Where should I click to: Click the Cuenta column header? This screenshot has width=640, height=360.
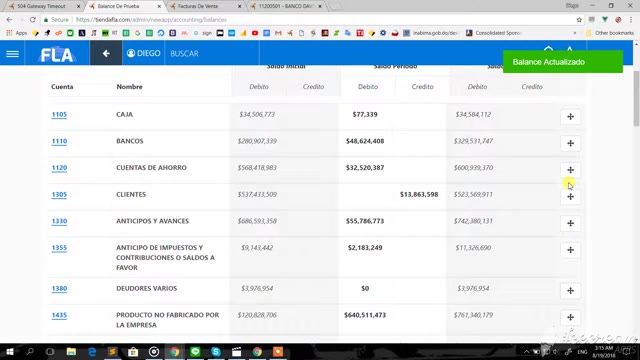click(62, 87)
